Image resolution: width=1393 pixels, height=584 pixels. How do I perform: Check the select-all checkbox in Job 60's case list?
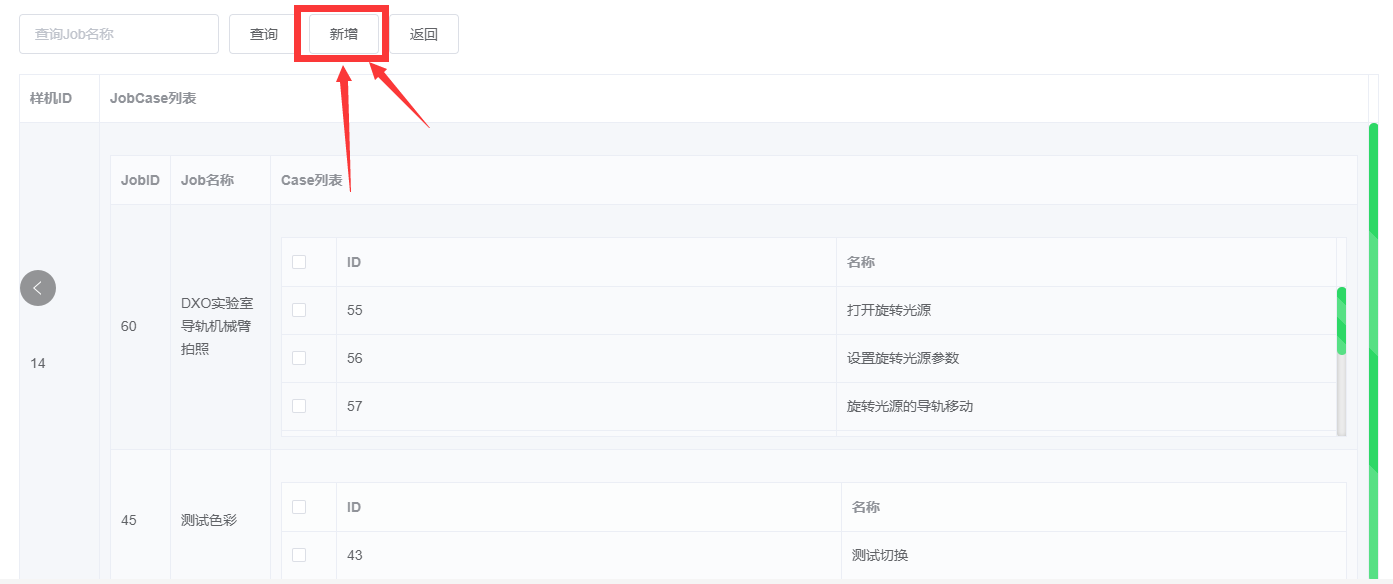tap(296, 261)
